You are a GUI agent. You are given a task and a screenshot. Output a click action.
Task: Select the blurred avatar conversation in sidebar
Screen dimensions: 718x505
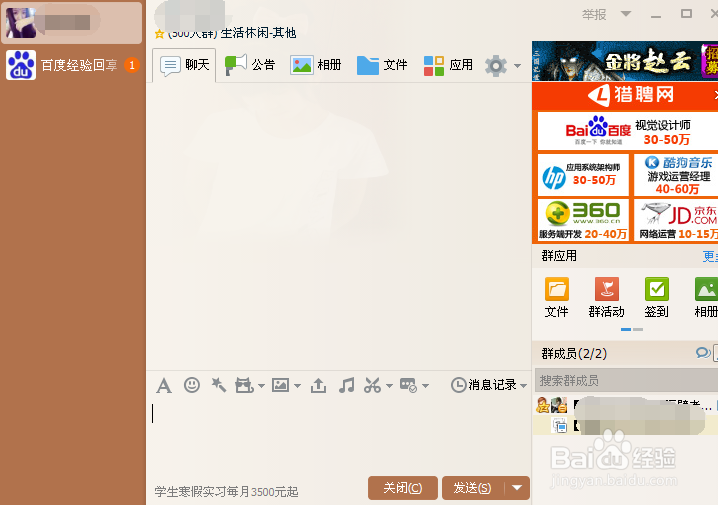tap(72, 22)
